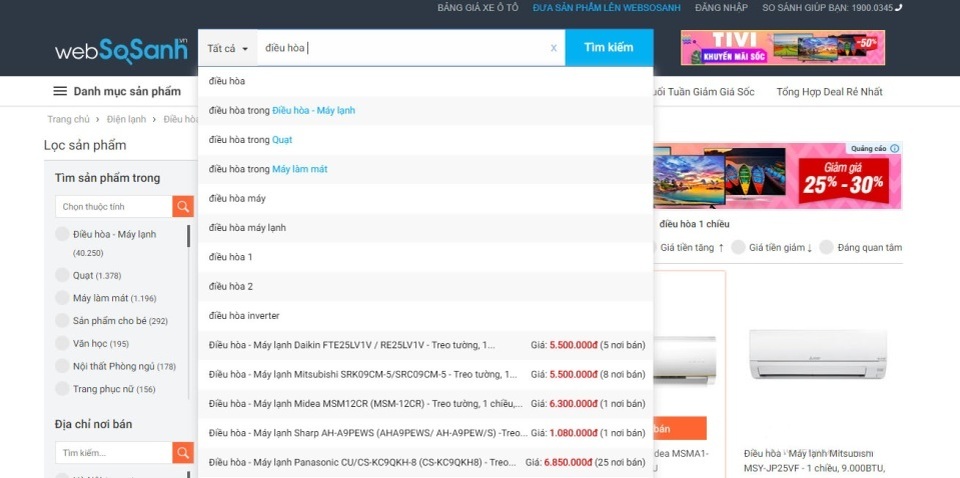960x478 pixels.
Task: Select the Trang phục nữ (156) filter
Action: [x=62, y=389]
